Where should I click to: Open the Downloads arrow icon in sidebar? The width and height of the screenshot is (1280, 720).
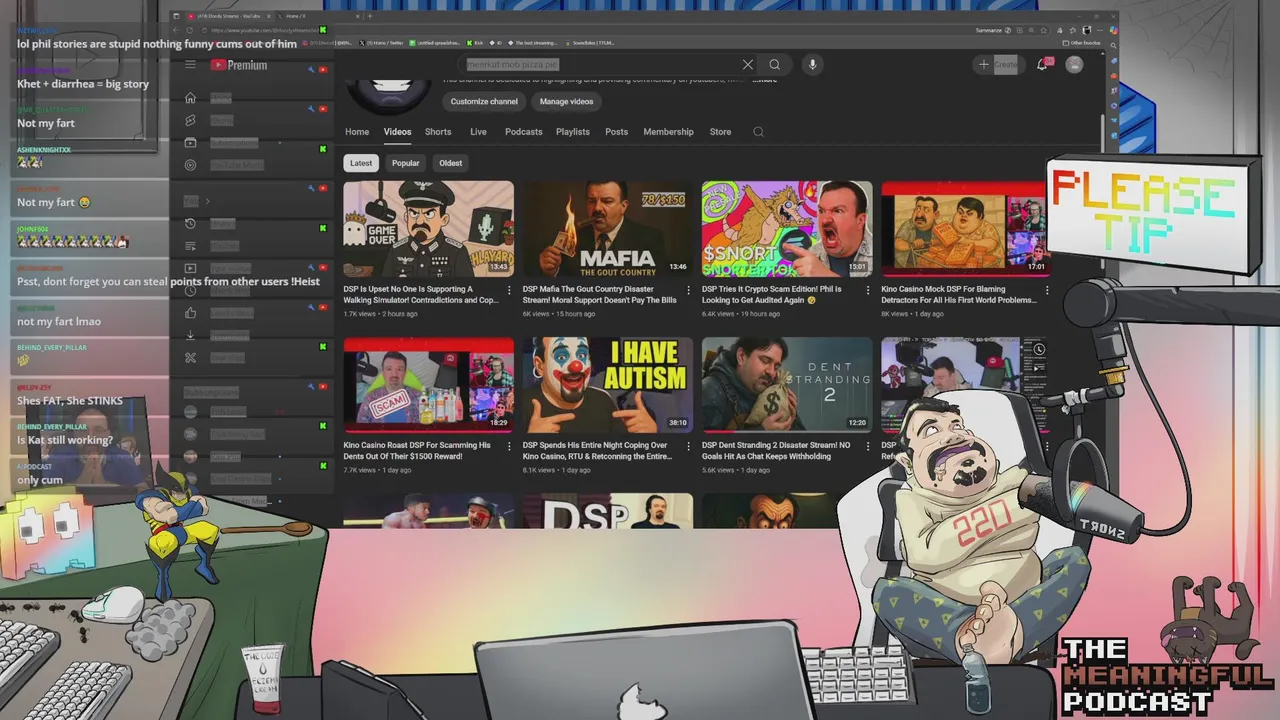(x=190, y=335)
